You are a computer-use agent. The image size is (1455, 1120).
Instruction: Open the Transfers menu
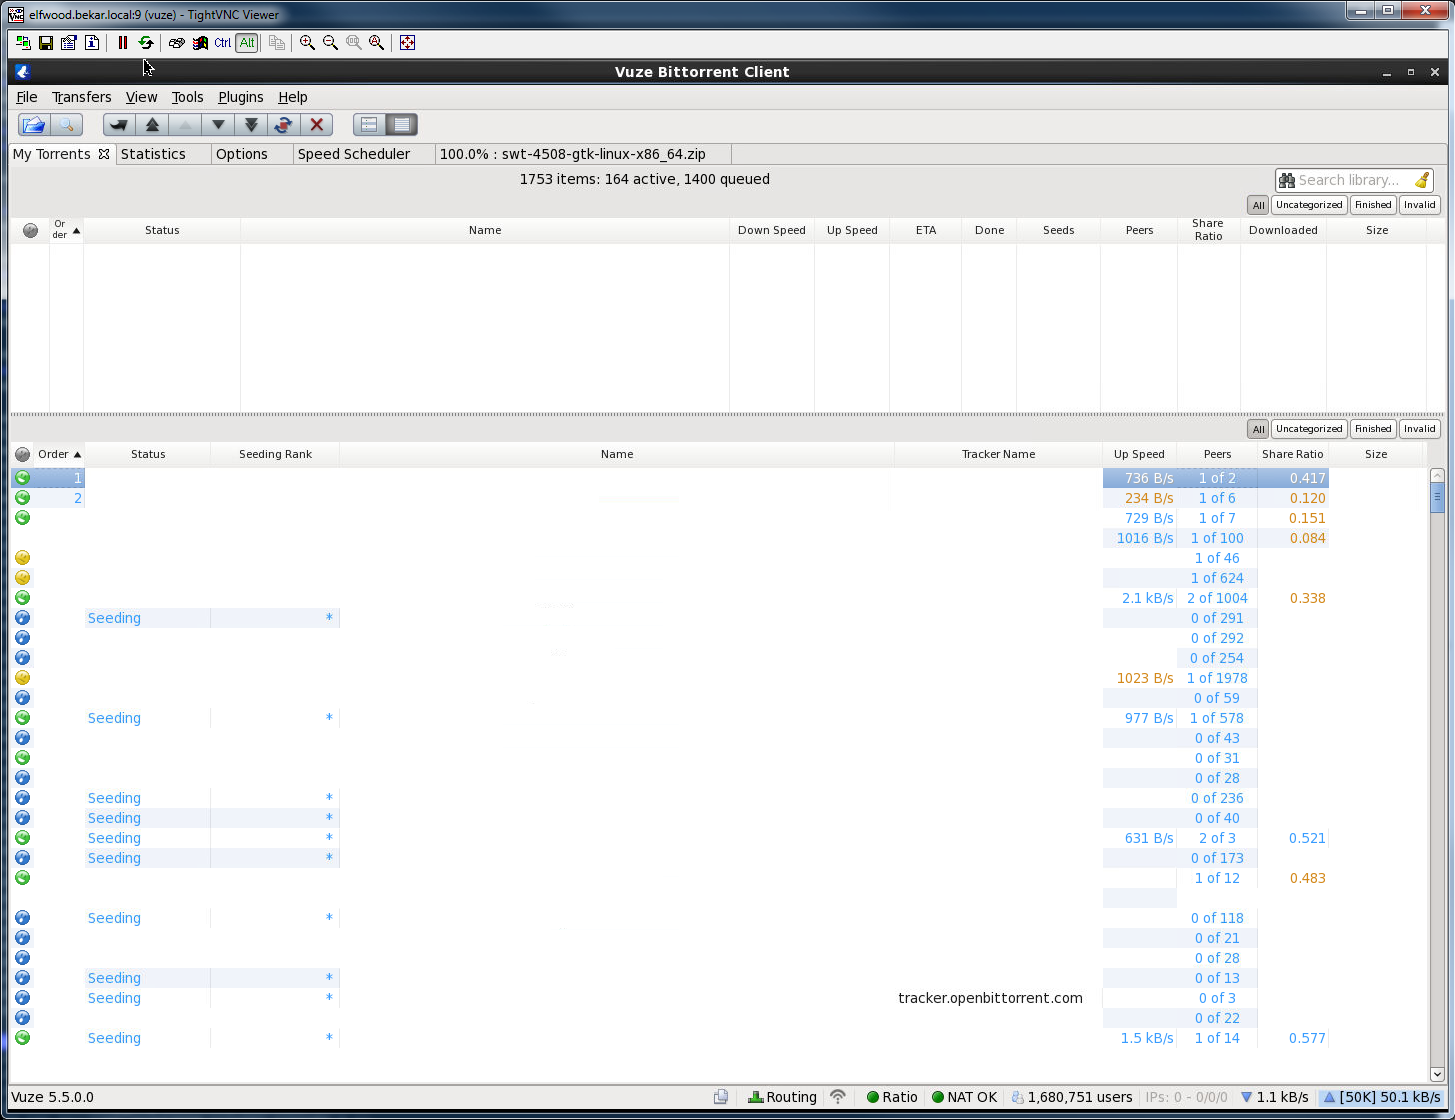82,97
